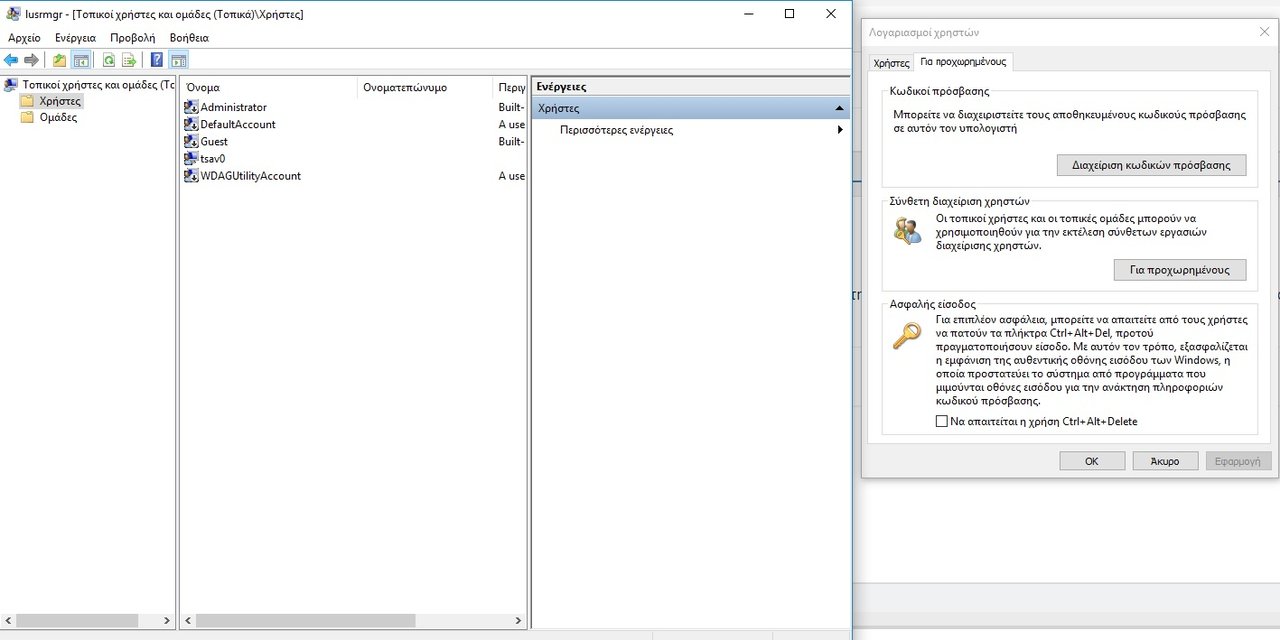Screen dimensions: 1280x640
Task: Click the Back arrow in the toolbar
Action: pyautogui.click(x=11, y=60)
